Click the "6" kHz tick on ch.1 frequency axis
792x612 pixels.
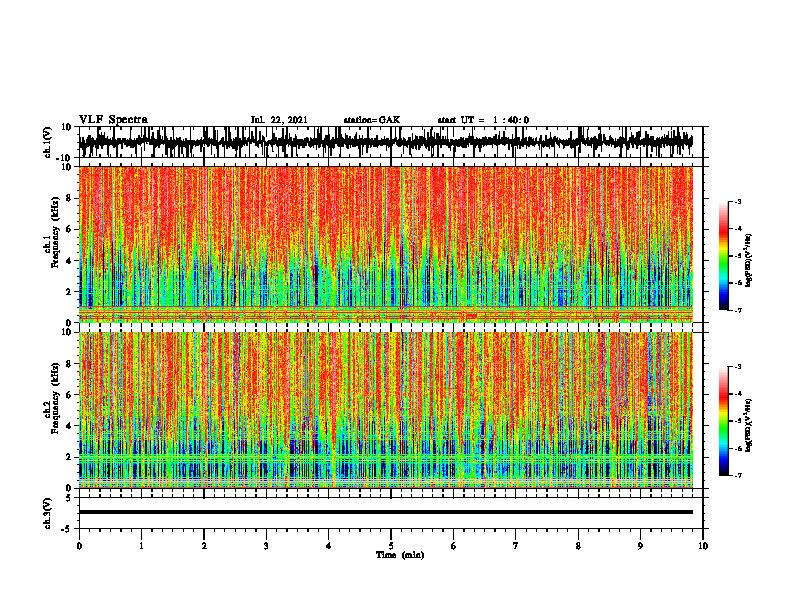coord(69,229)
